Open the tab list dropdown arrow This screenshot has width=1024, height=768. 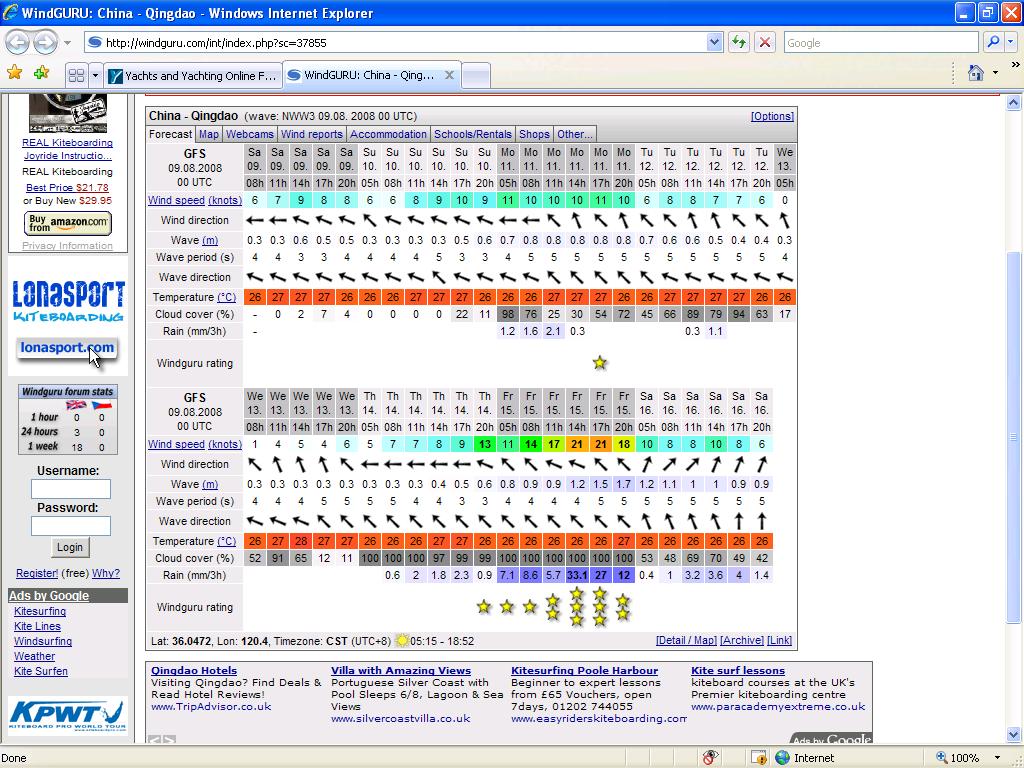point(95,76)
